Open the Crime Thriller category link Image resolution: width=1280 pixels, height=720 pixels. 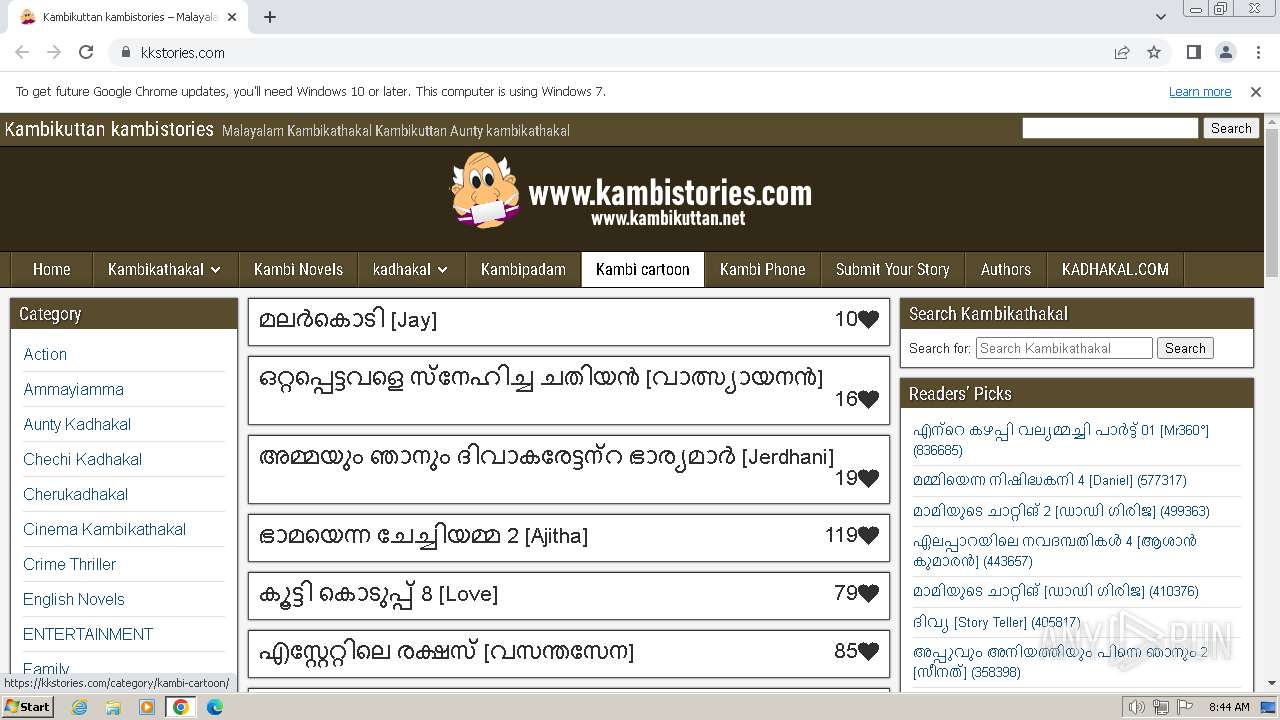[69, 564]
